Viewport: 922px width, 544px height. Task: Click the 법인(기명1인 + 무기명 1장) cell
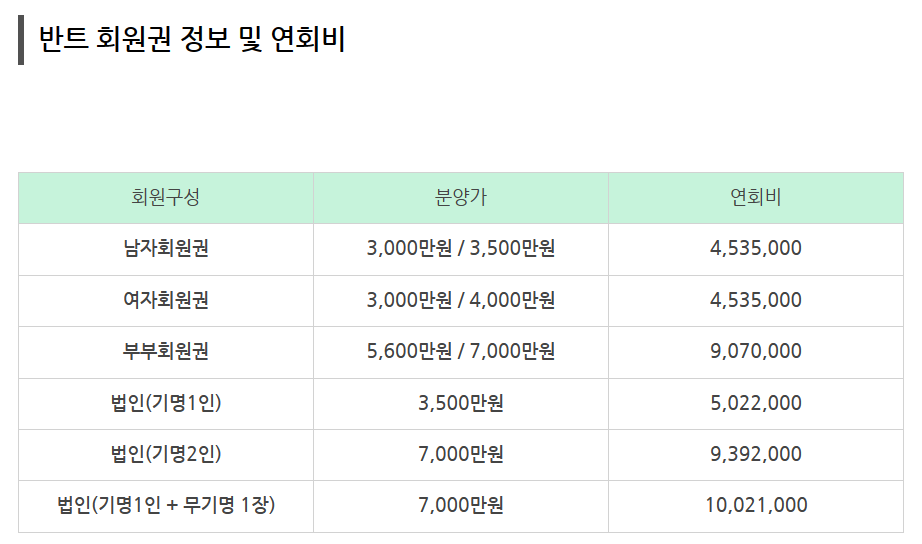[x=166, y=505]
